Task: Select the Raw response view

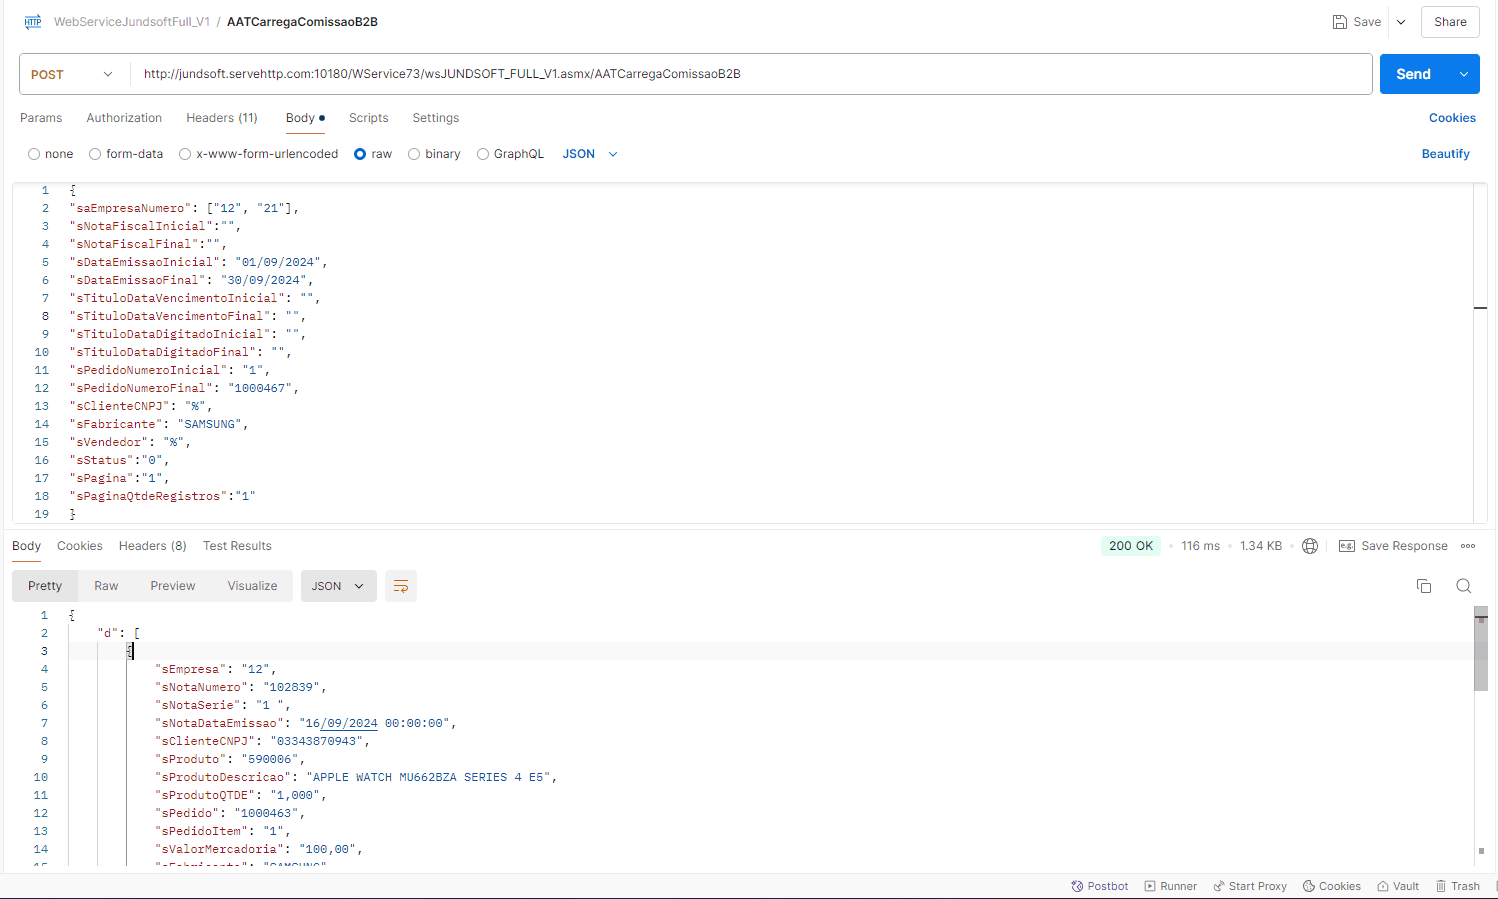Action: [106, 586]
